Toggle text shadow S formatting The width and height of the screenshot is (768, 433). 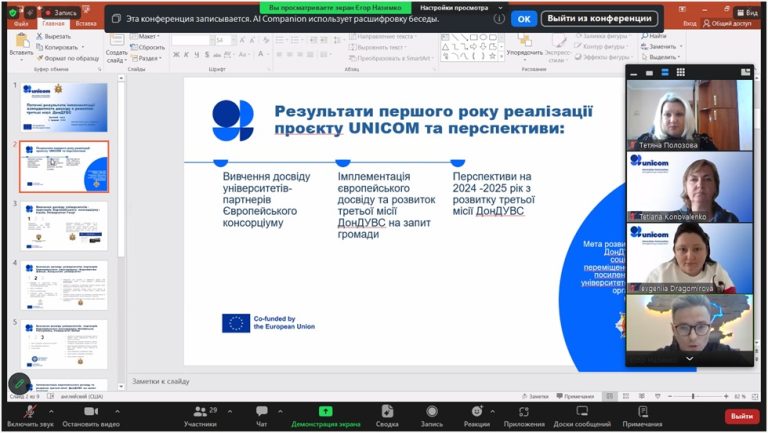[207, 55]
